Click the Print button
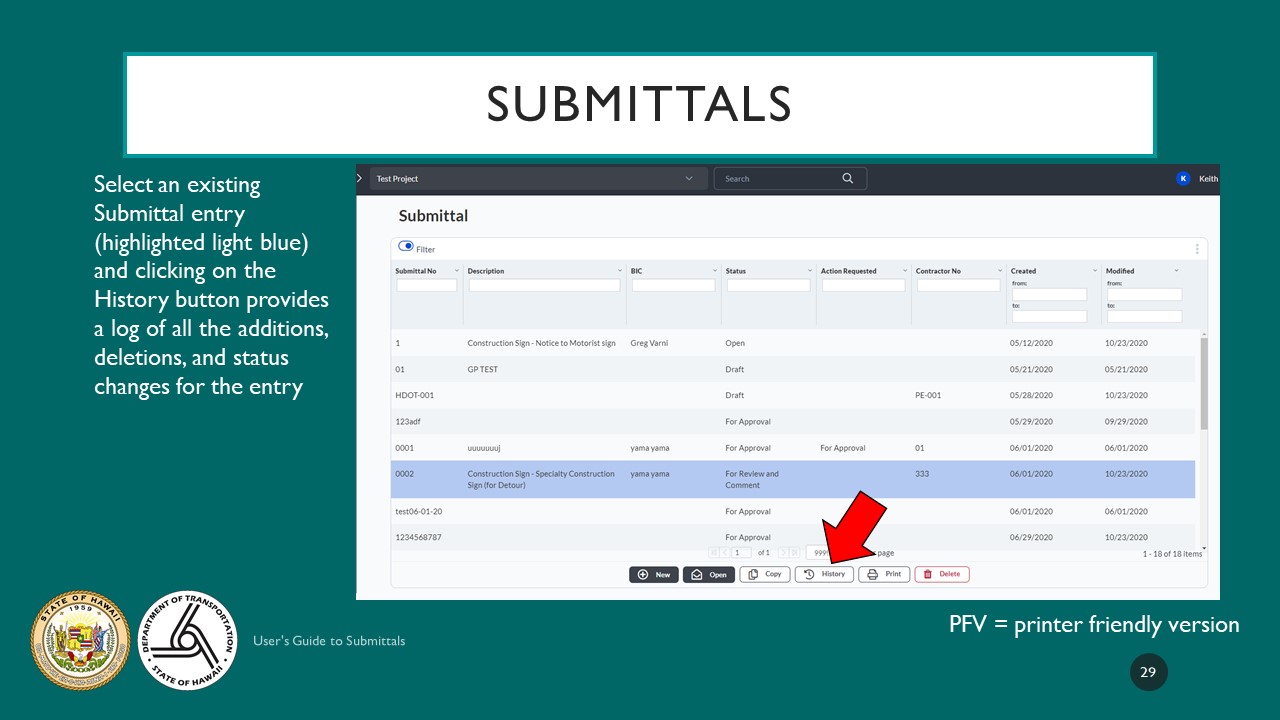 (884, 574)
